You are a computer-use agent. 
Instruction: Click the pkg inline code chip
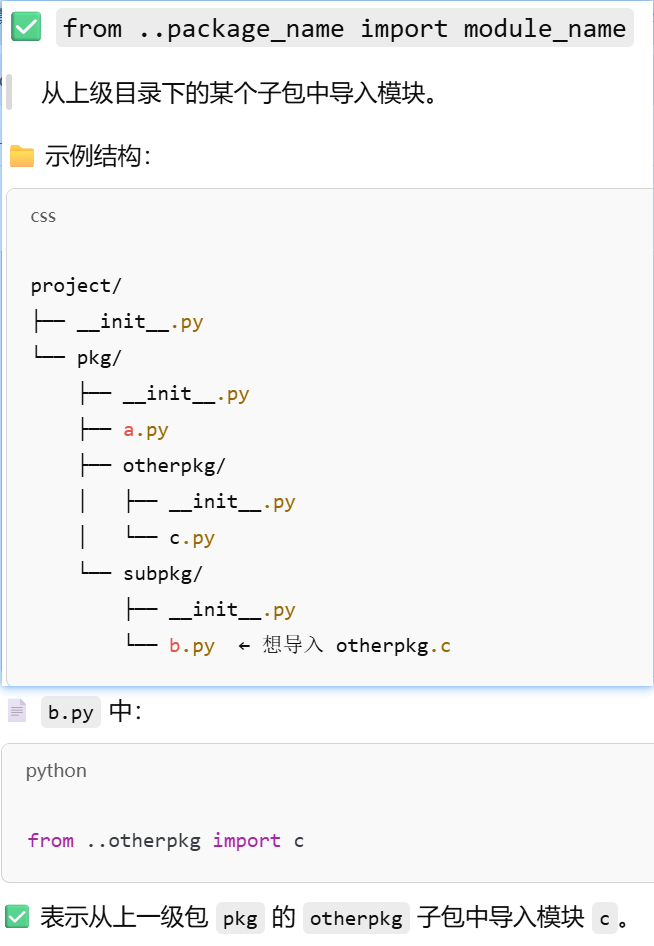point(240,918)
